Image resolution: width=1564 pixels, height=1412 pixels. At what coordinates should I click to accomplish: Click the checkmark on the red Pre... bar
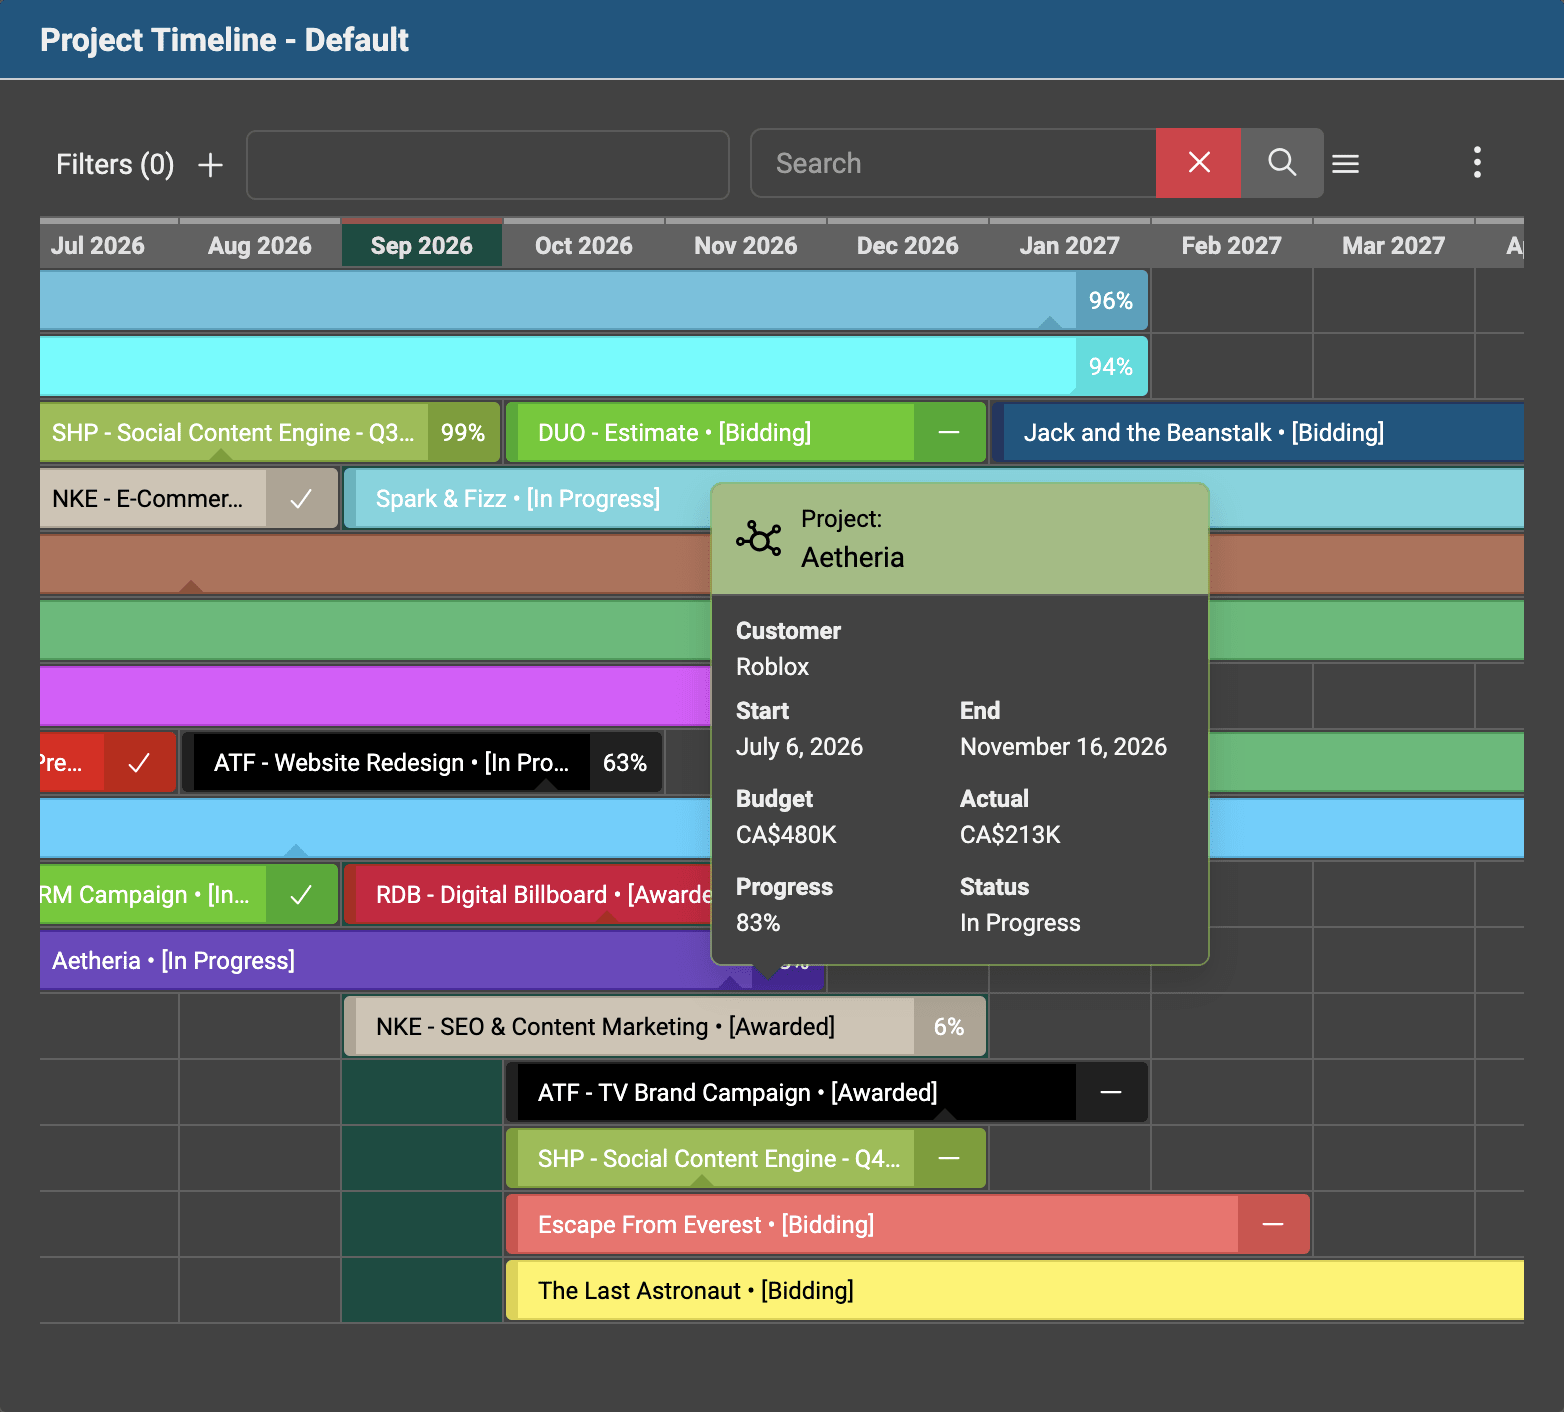[x=139, y=763]
